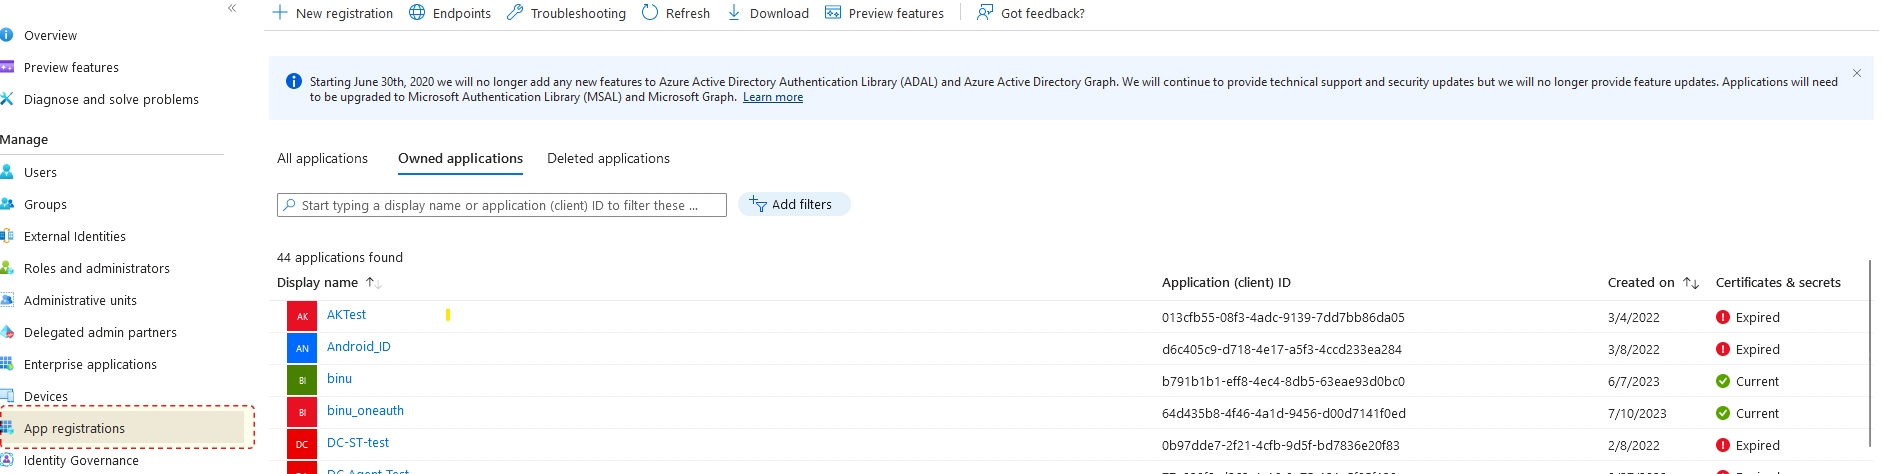Click AN blue app icon tile
The width and height of the screenshot is (1882, 474).
click(x=302, y=348)
